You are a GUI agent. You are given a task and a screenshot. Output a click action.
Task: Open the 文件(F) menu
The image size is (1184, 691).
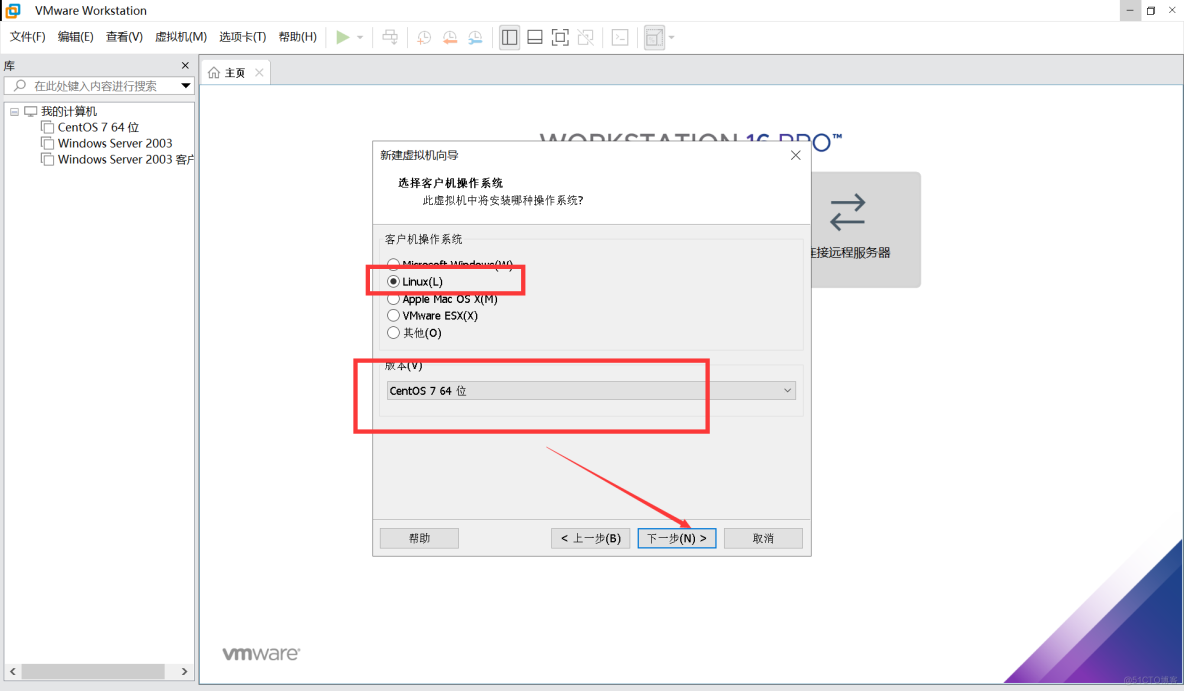[x=27, y=36]
